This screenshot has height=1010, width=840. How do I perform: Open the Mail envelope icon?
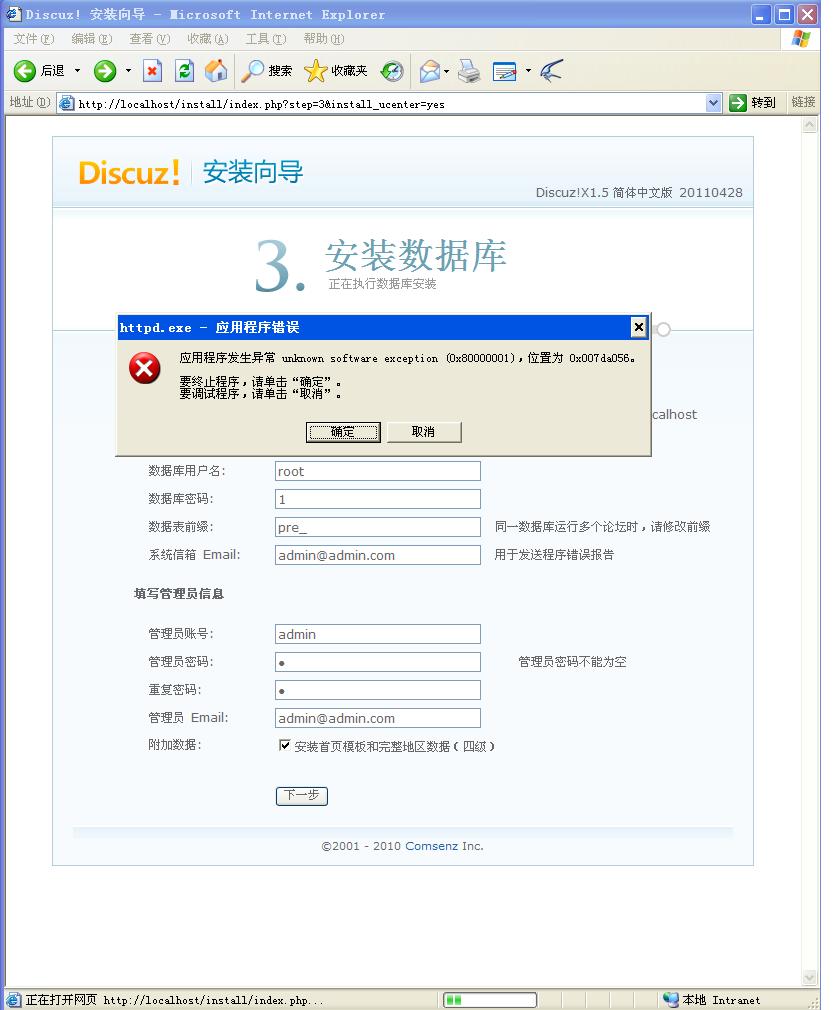click(429, 71)
